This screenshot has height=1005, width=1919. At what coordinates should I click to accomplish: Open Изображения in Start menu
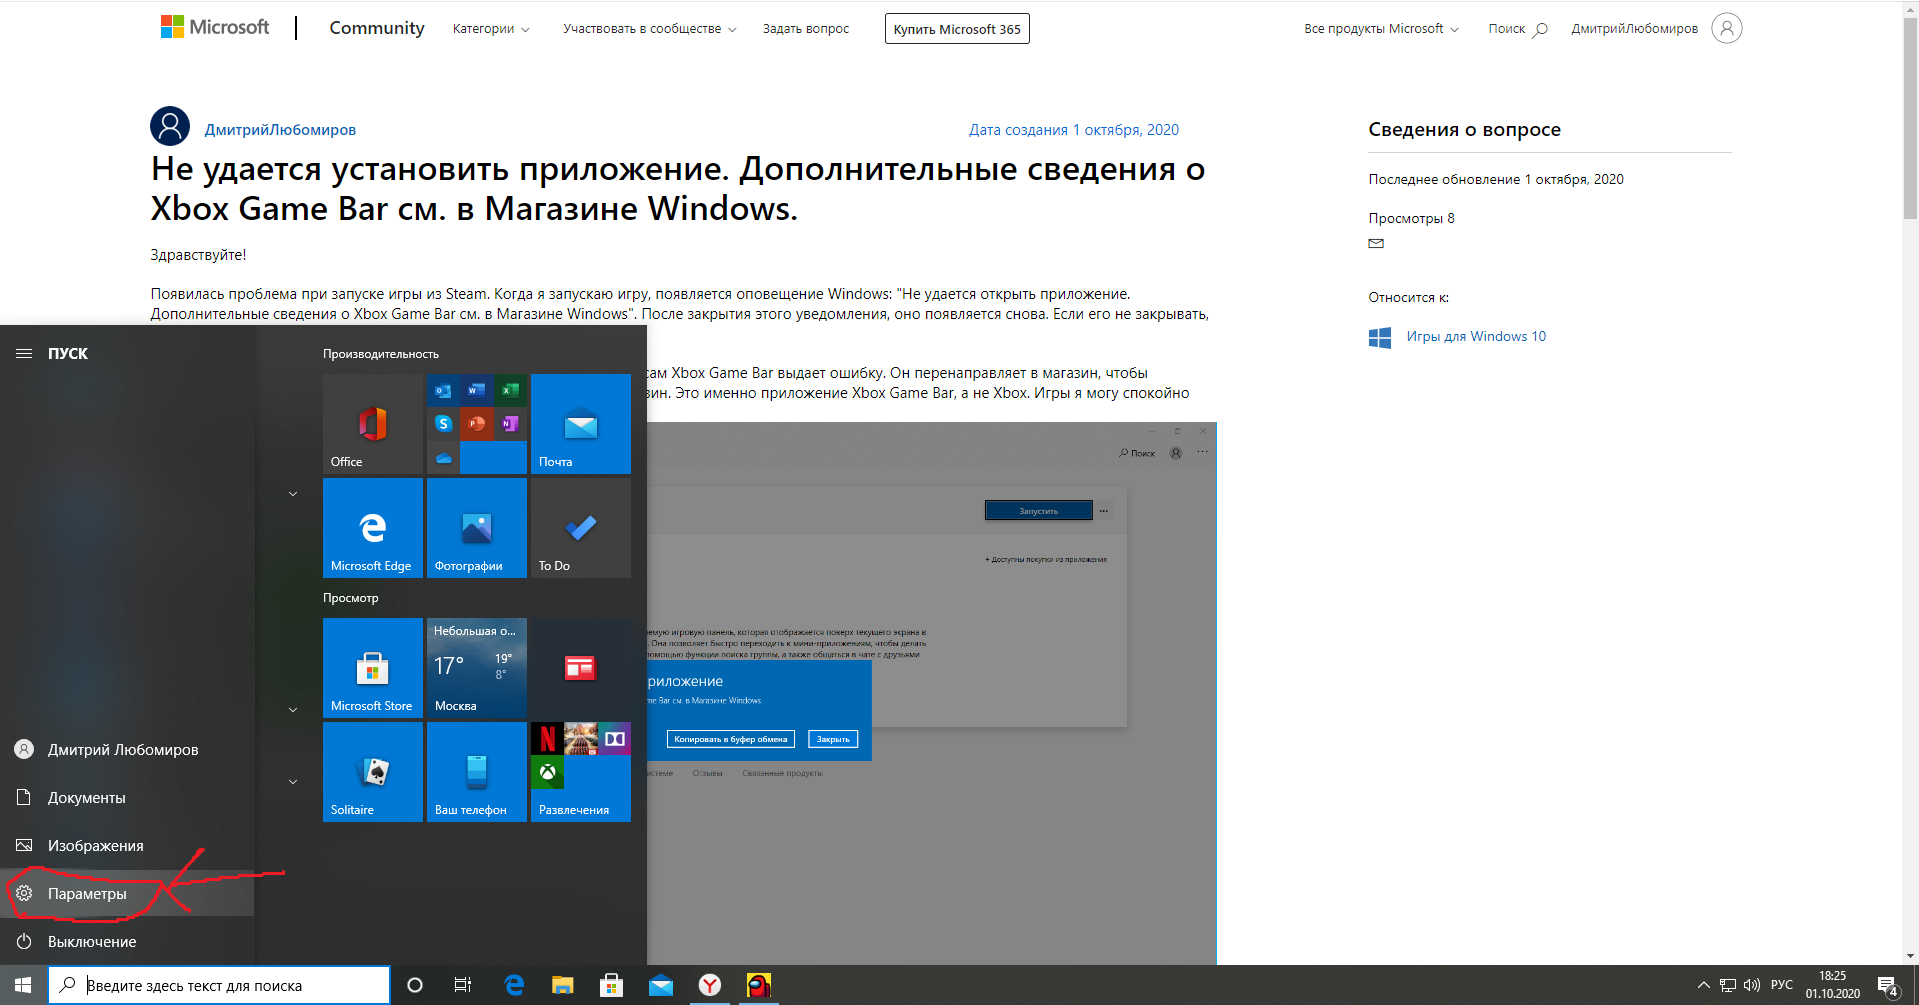(x=127, y=845)
